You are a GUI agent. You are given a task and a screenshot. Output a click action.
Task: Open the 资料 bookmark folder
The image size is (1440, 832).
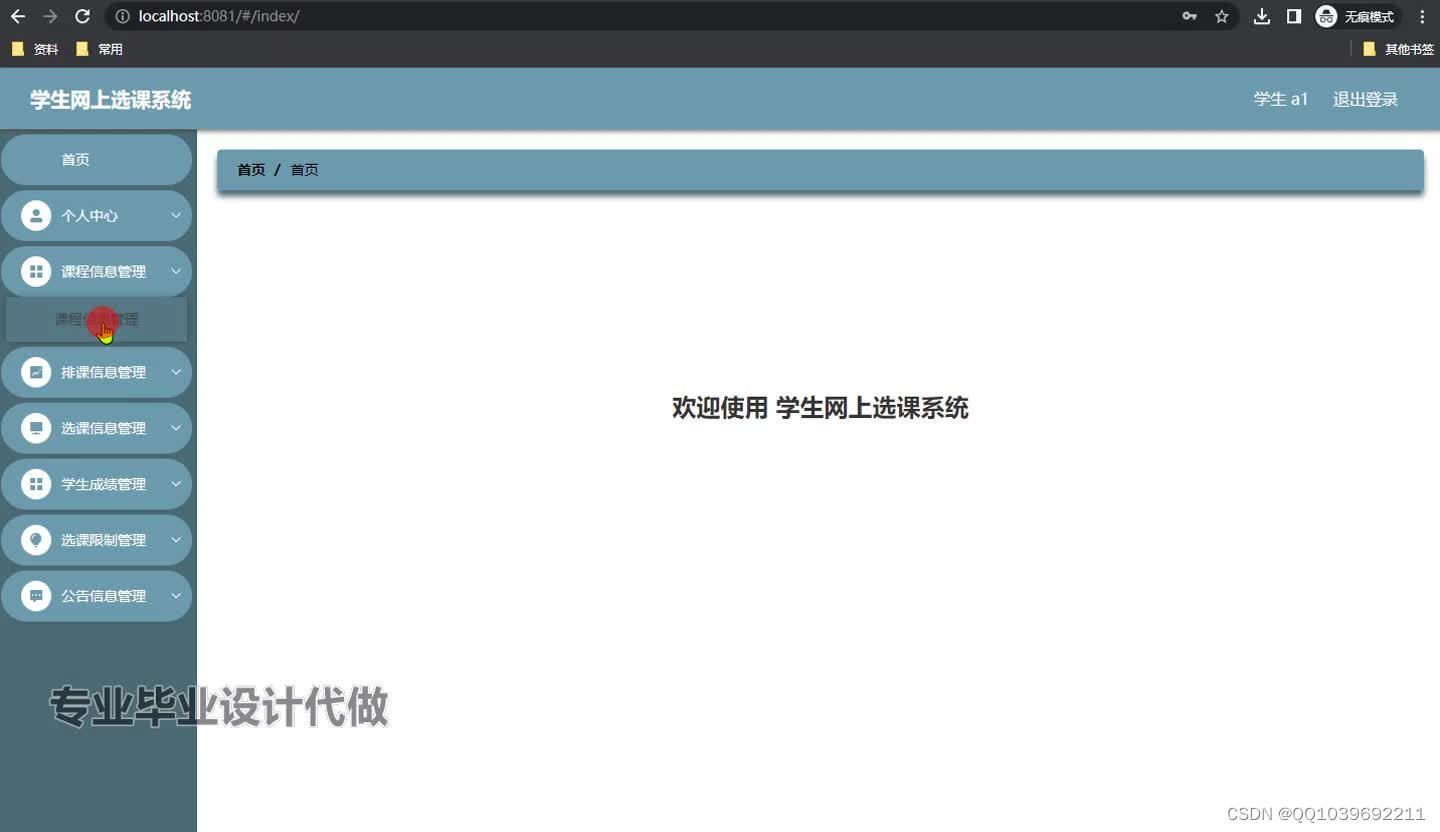[x=35, y=49]
